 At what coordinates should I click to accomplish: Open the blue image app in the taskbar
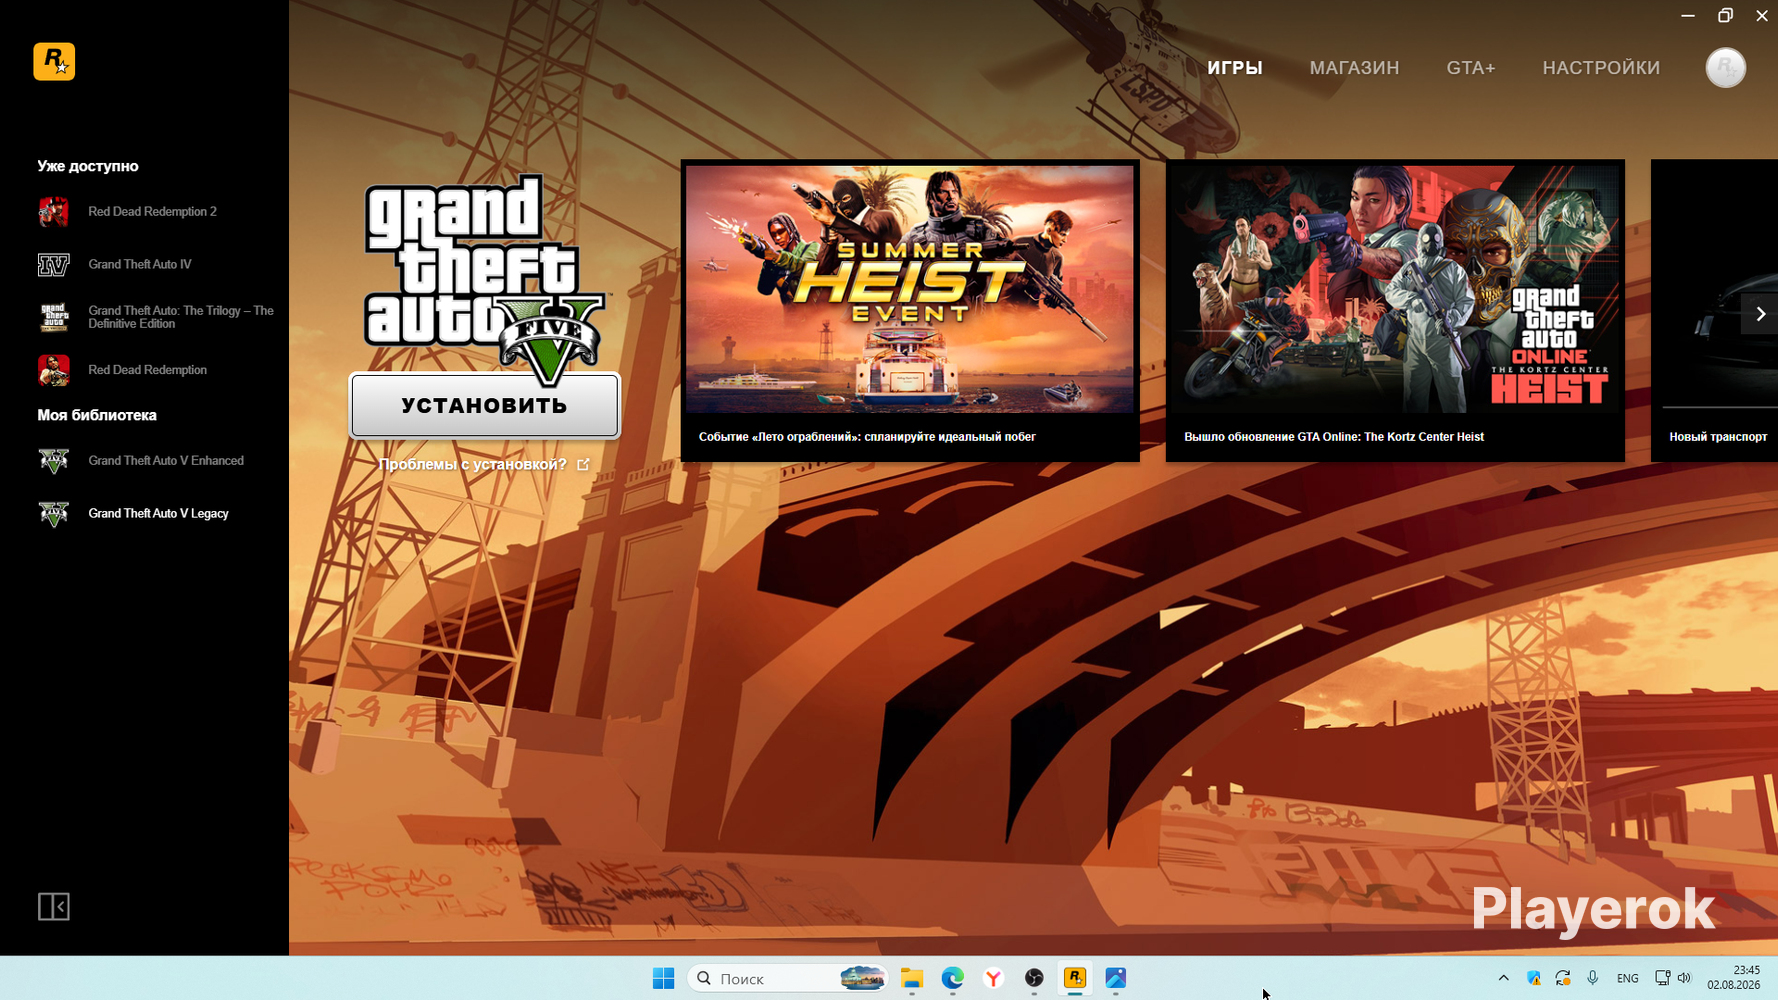point(1116,978)
